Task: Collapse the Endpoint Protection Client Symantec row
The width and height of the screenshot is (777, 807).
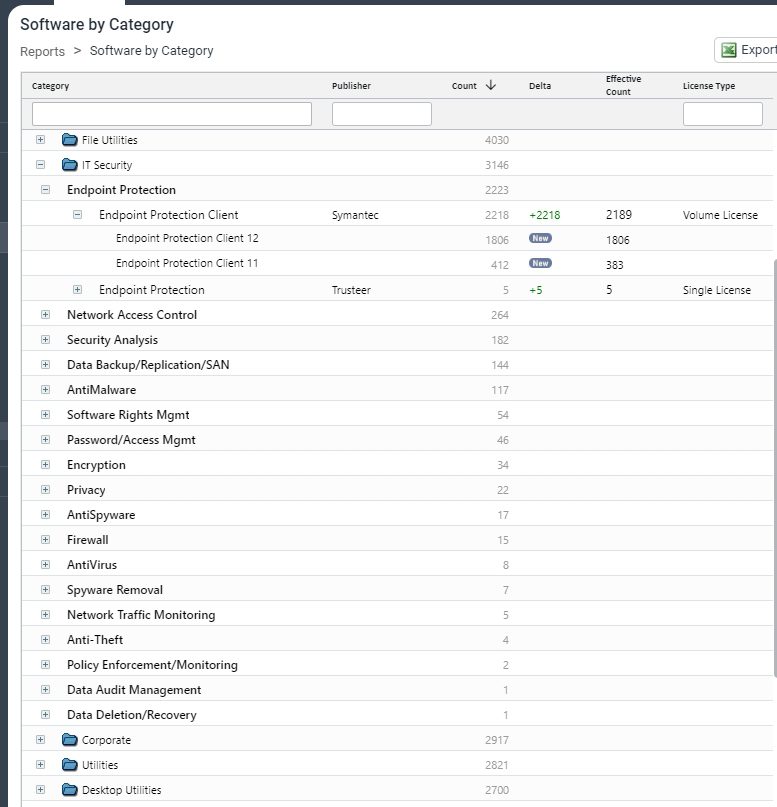Action: point(77,214)
